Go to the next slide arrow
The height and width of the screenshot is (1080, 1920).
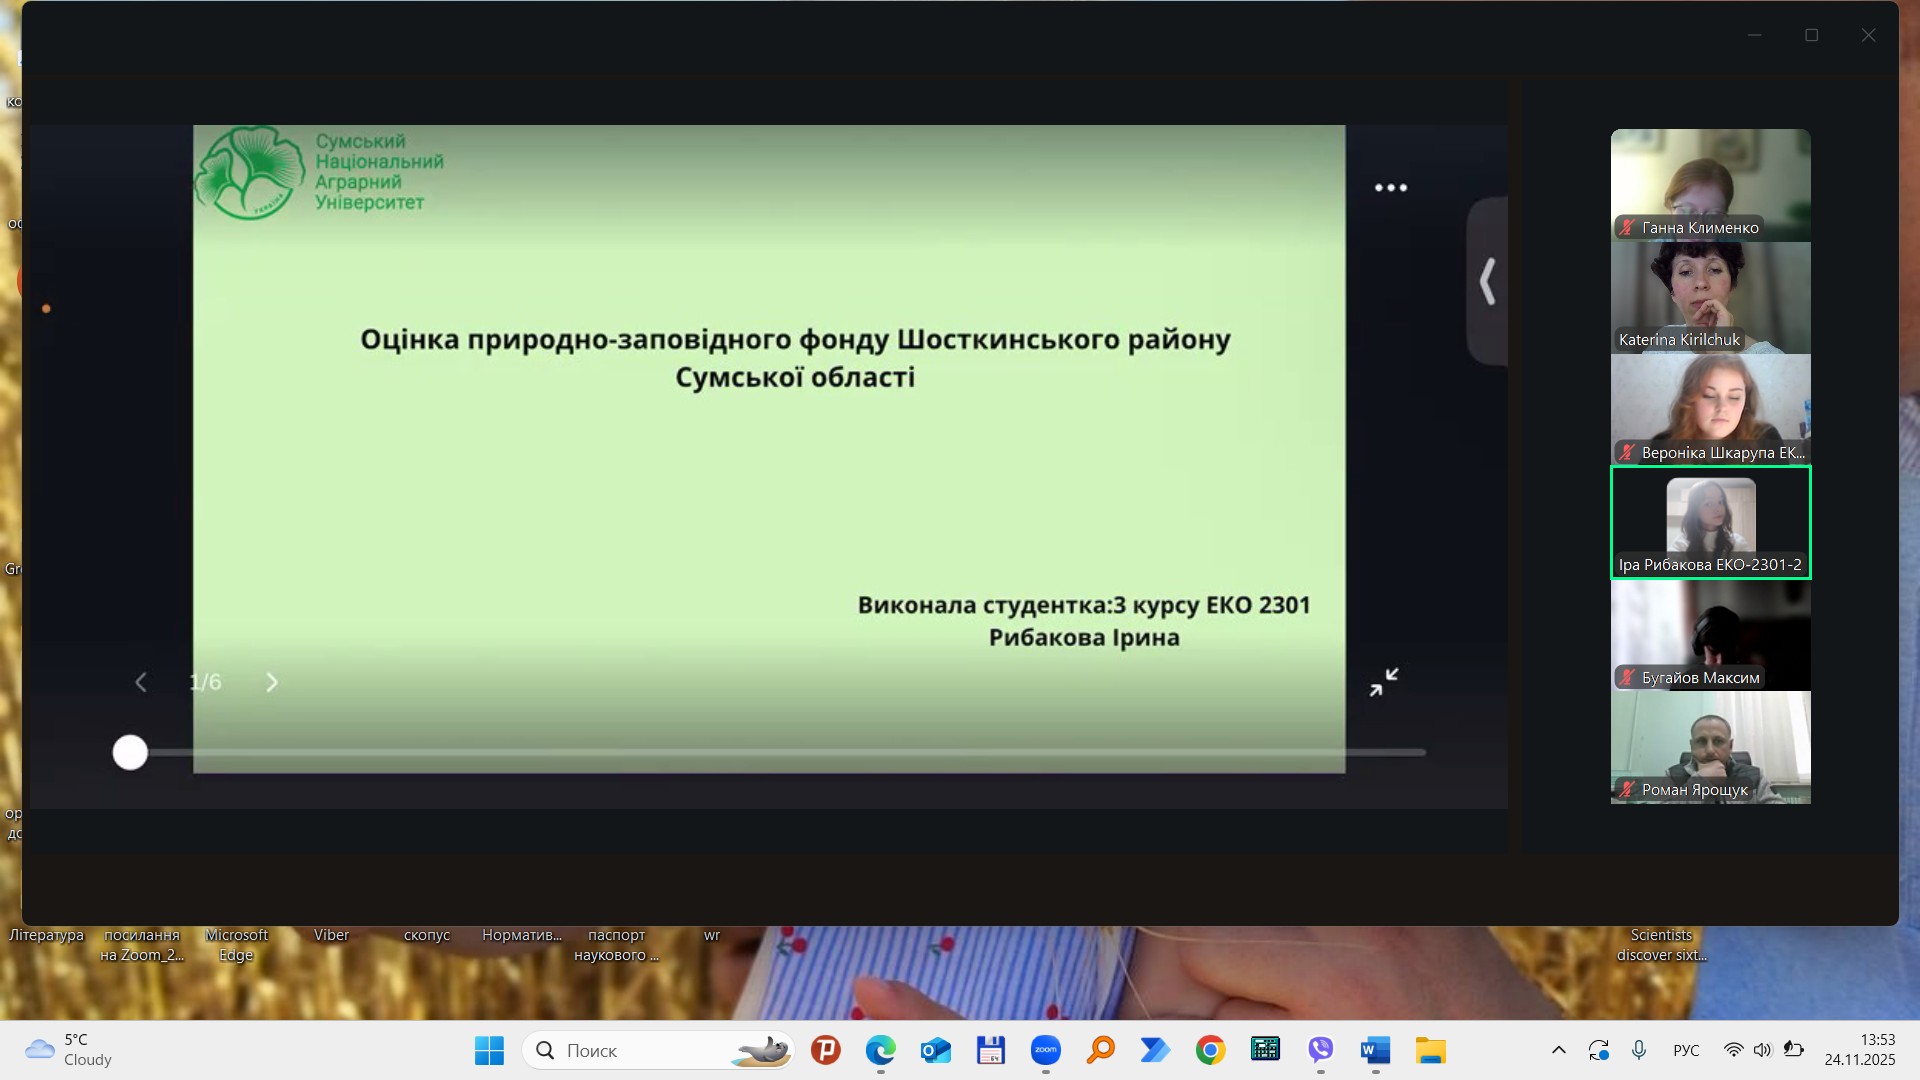click(272, 682)
